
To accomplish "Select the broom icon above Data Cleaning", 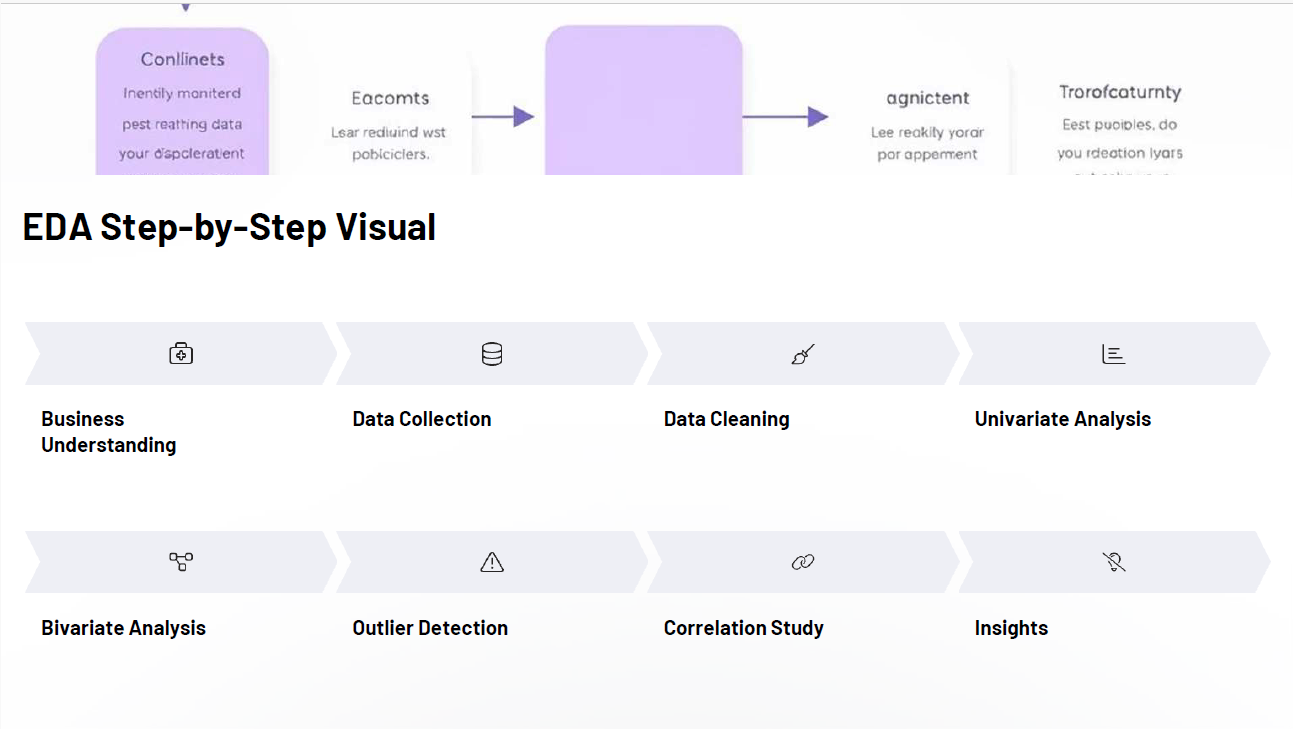I will (803, 354).
